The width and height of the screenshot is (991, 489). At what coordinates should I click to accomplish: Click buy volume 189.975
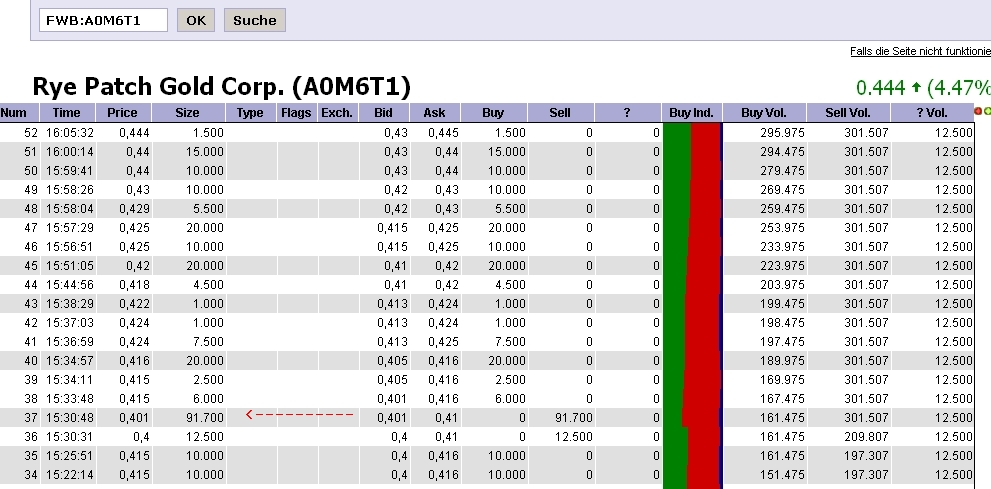coord(782,360)
